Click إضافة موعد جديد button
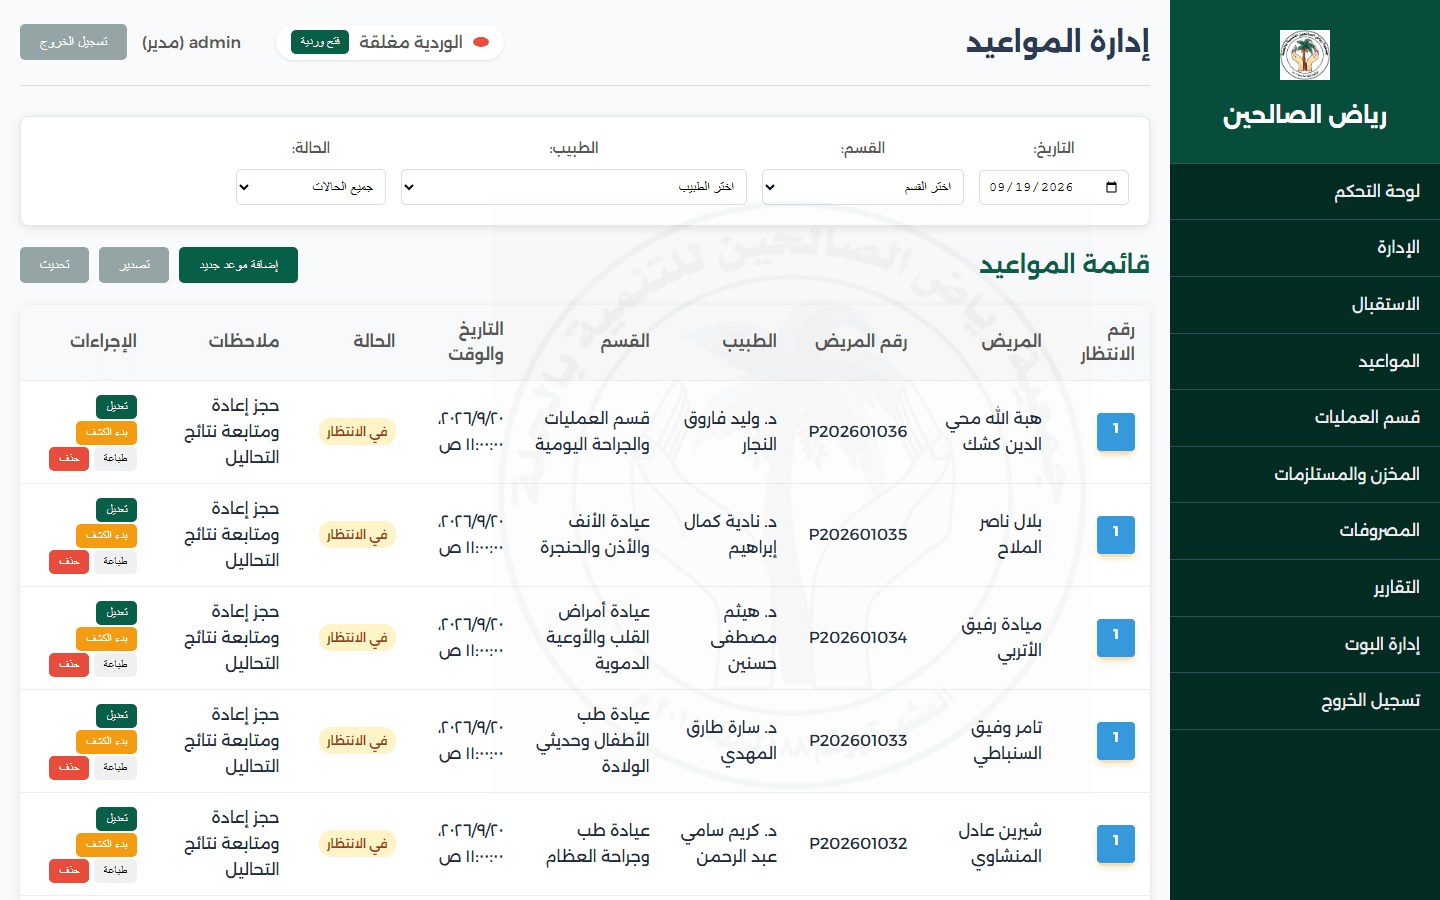The width and height of the screenshot is (1440, 900). [238, 265]
